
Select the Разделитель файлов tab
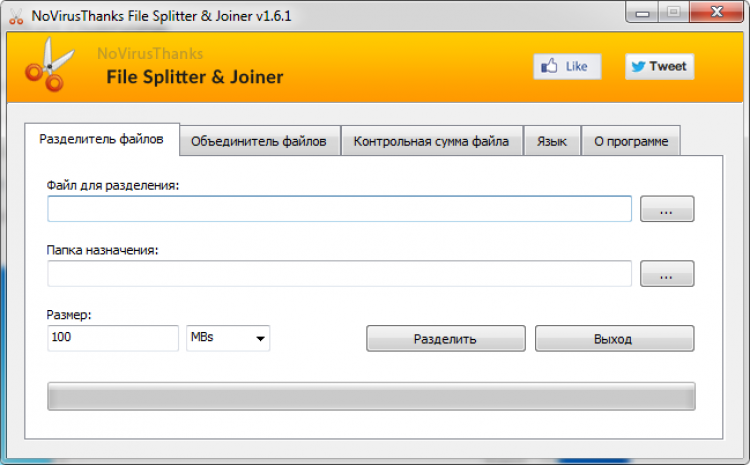[102, 139]
